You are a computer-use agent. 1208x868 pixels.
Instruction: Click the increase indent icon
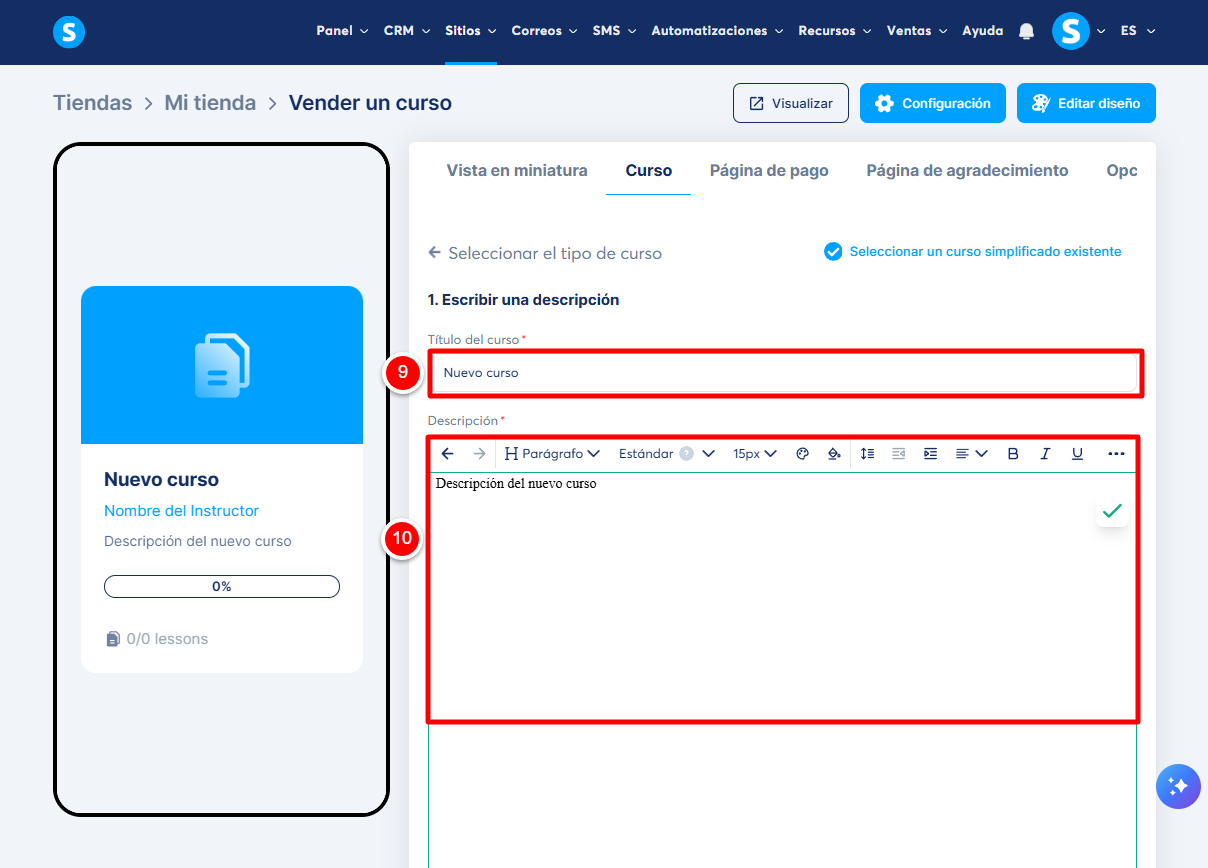tap(930, 453)
